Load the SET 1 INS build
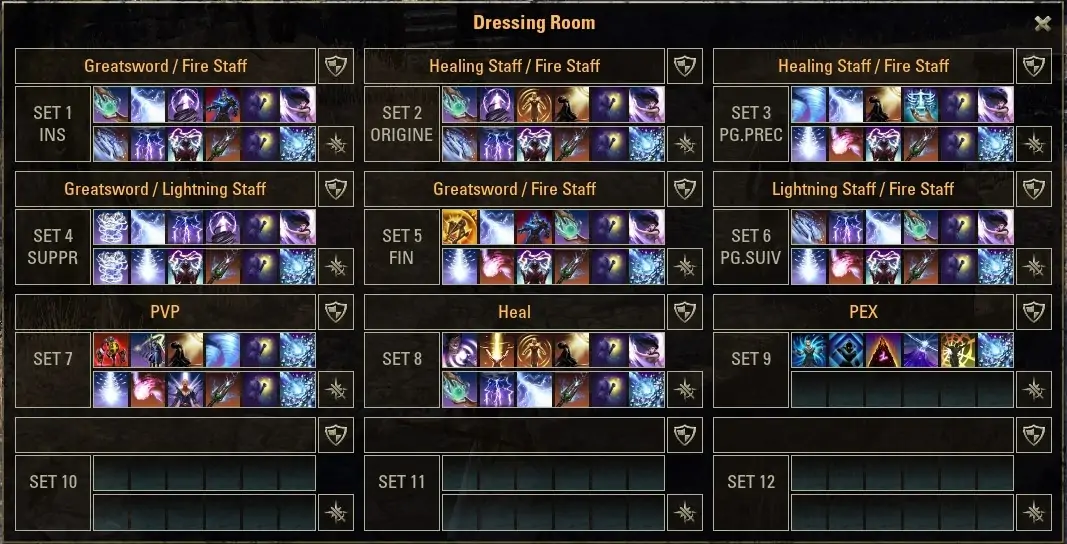 coord(53,123)
